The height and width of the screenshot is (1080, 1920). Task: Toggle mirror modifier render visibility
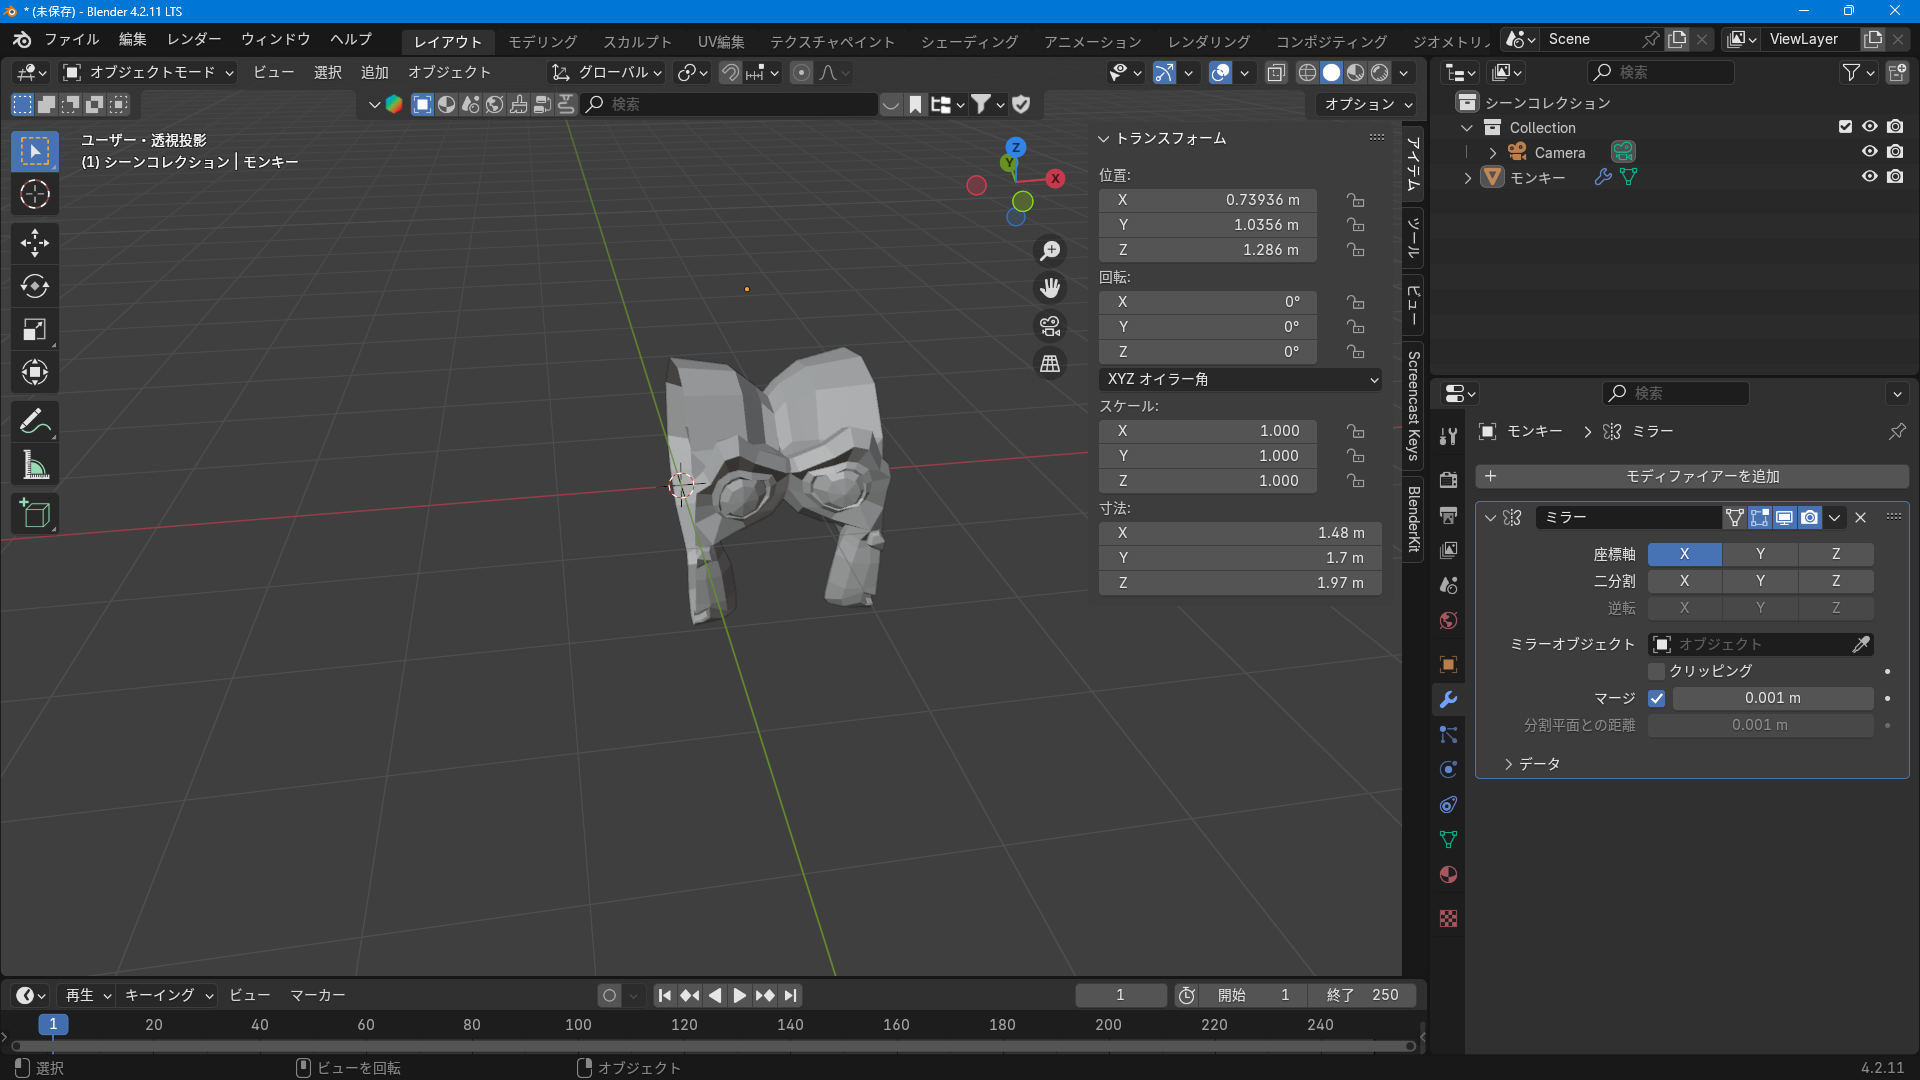point(1809,517)
